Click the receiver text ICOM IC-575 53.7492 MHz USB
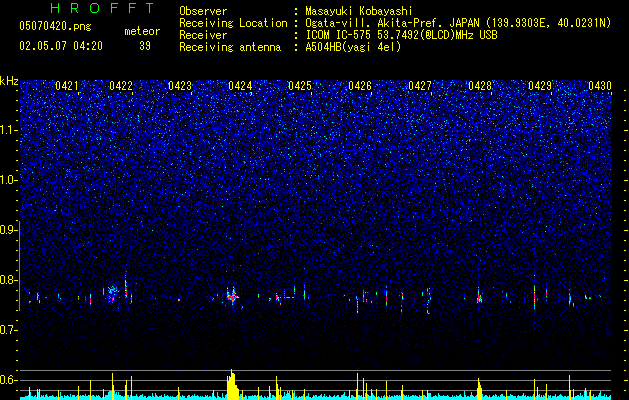This screenshot has height=400, width=629. point(401,35)
